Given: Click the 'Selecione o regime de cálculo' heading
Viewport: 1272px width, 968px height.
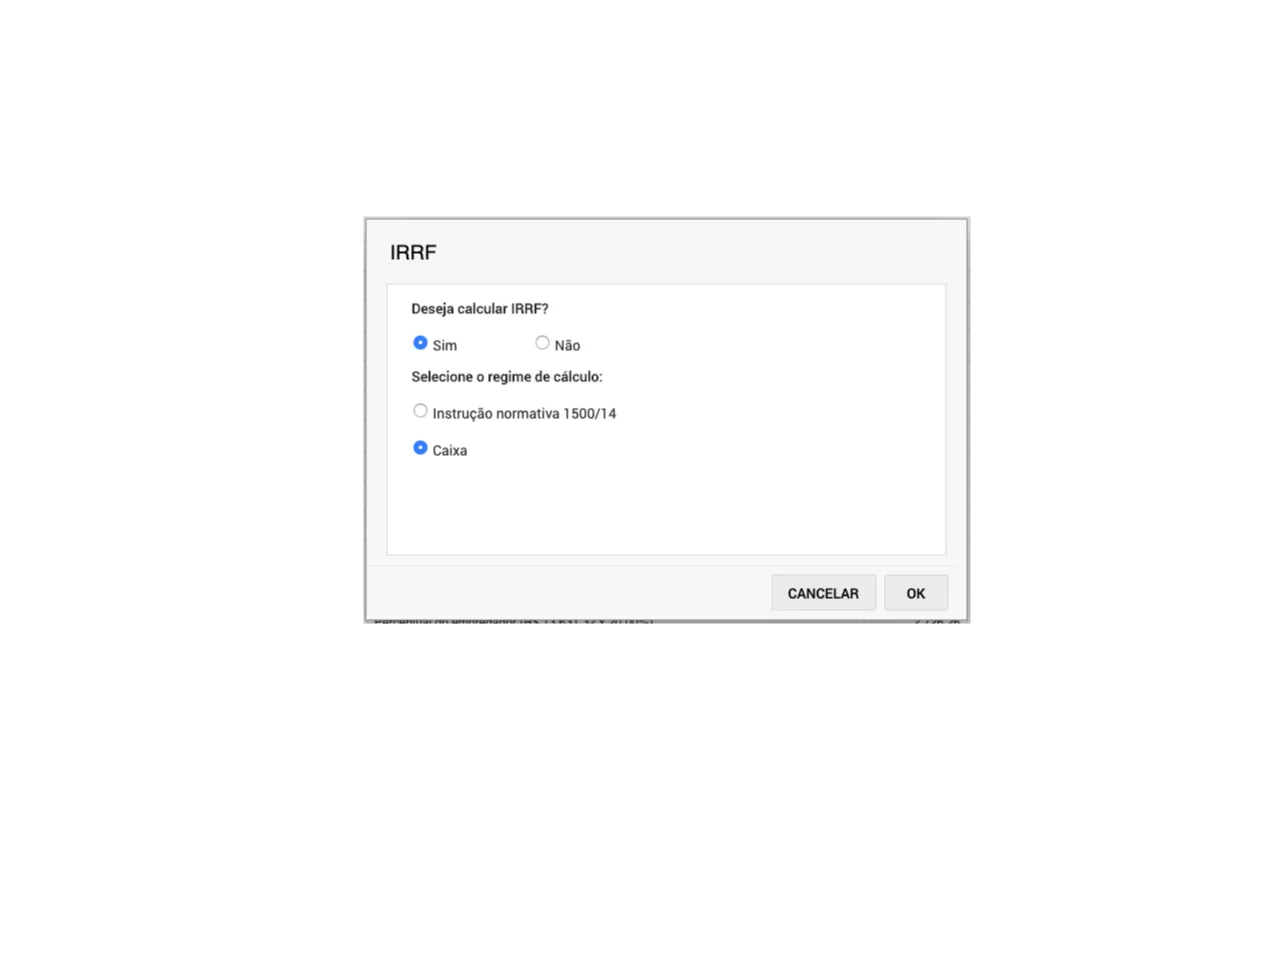Looking at the screenshot, I should tap(507, 377).
